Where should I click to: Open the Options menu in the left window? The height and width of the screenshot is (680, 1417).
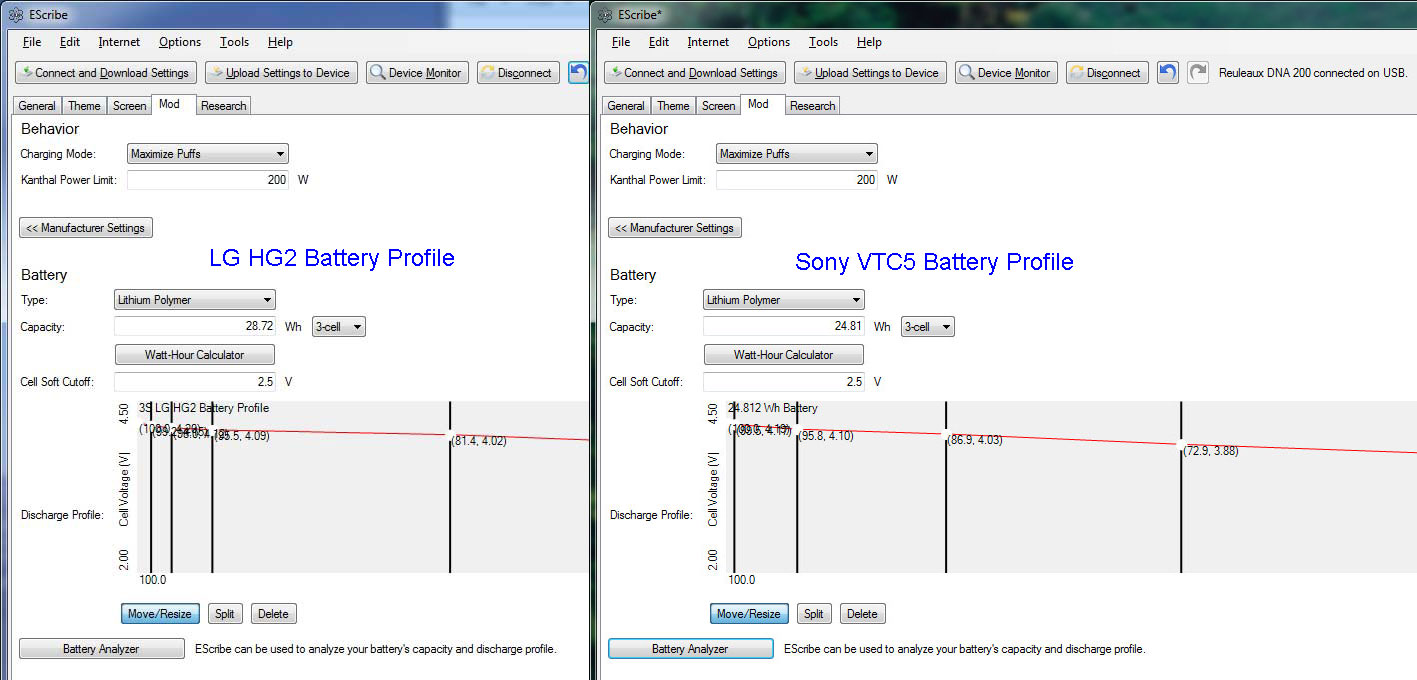point(180,42)
